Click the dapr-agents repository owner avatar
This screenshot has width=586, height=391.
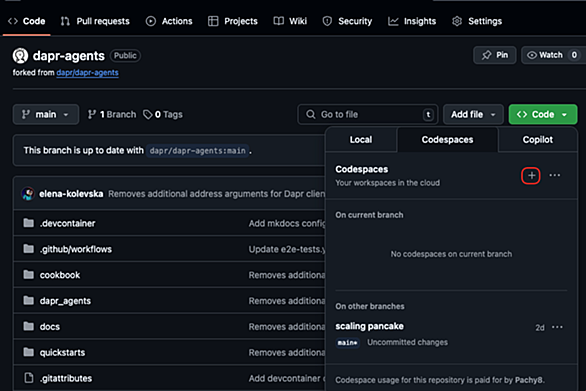click(x=21, y=56)
